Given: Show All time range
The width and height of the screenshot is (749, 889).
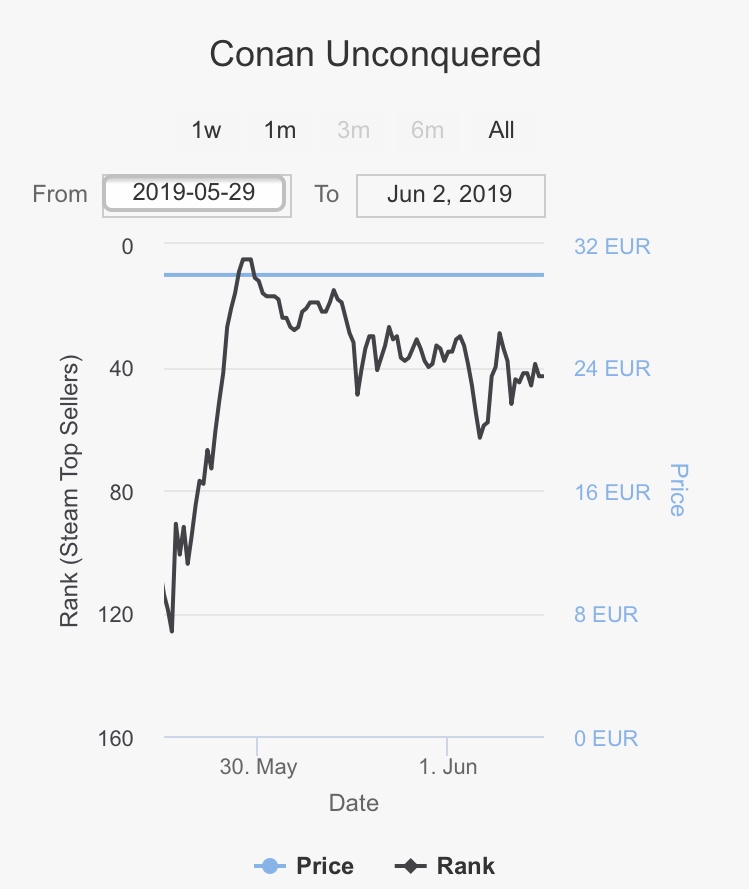Looking at the screenshot, I should click(x=501, y=130).
